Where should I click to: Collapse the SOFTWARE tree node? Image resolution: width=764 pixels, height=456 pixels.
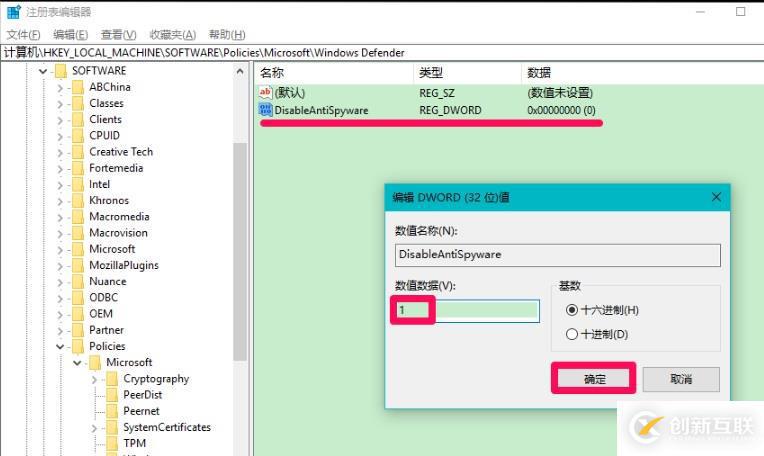(x=43, y=71)
